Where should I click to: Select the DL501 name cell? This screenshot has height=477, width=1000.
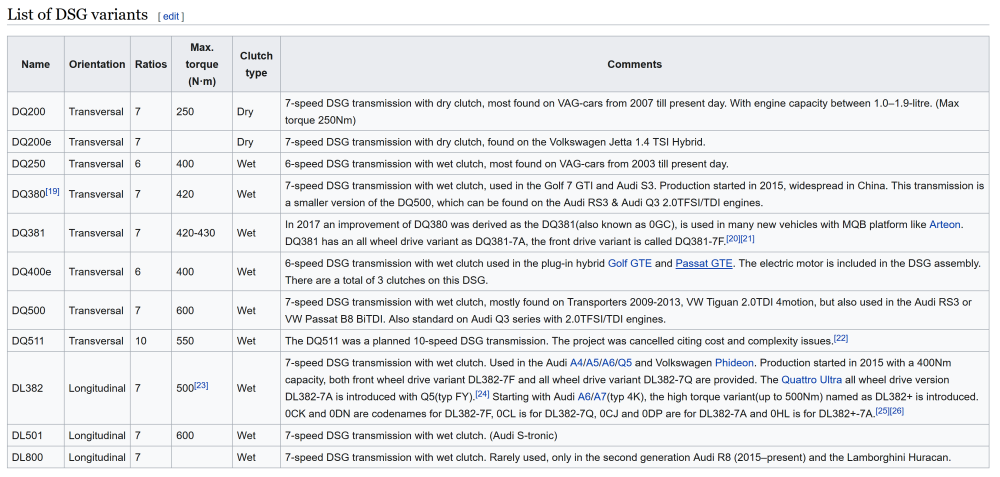click(36, 436)
